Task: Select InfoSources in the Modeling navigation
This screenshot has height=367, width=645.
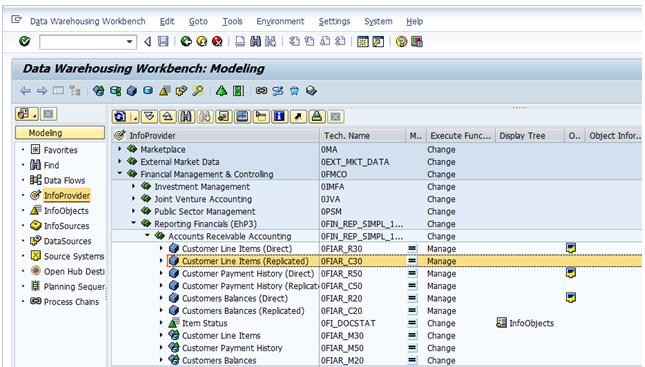Action: pyautogui.click(x=66, y=226)
